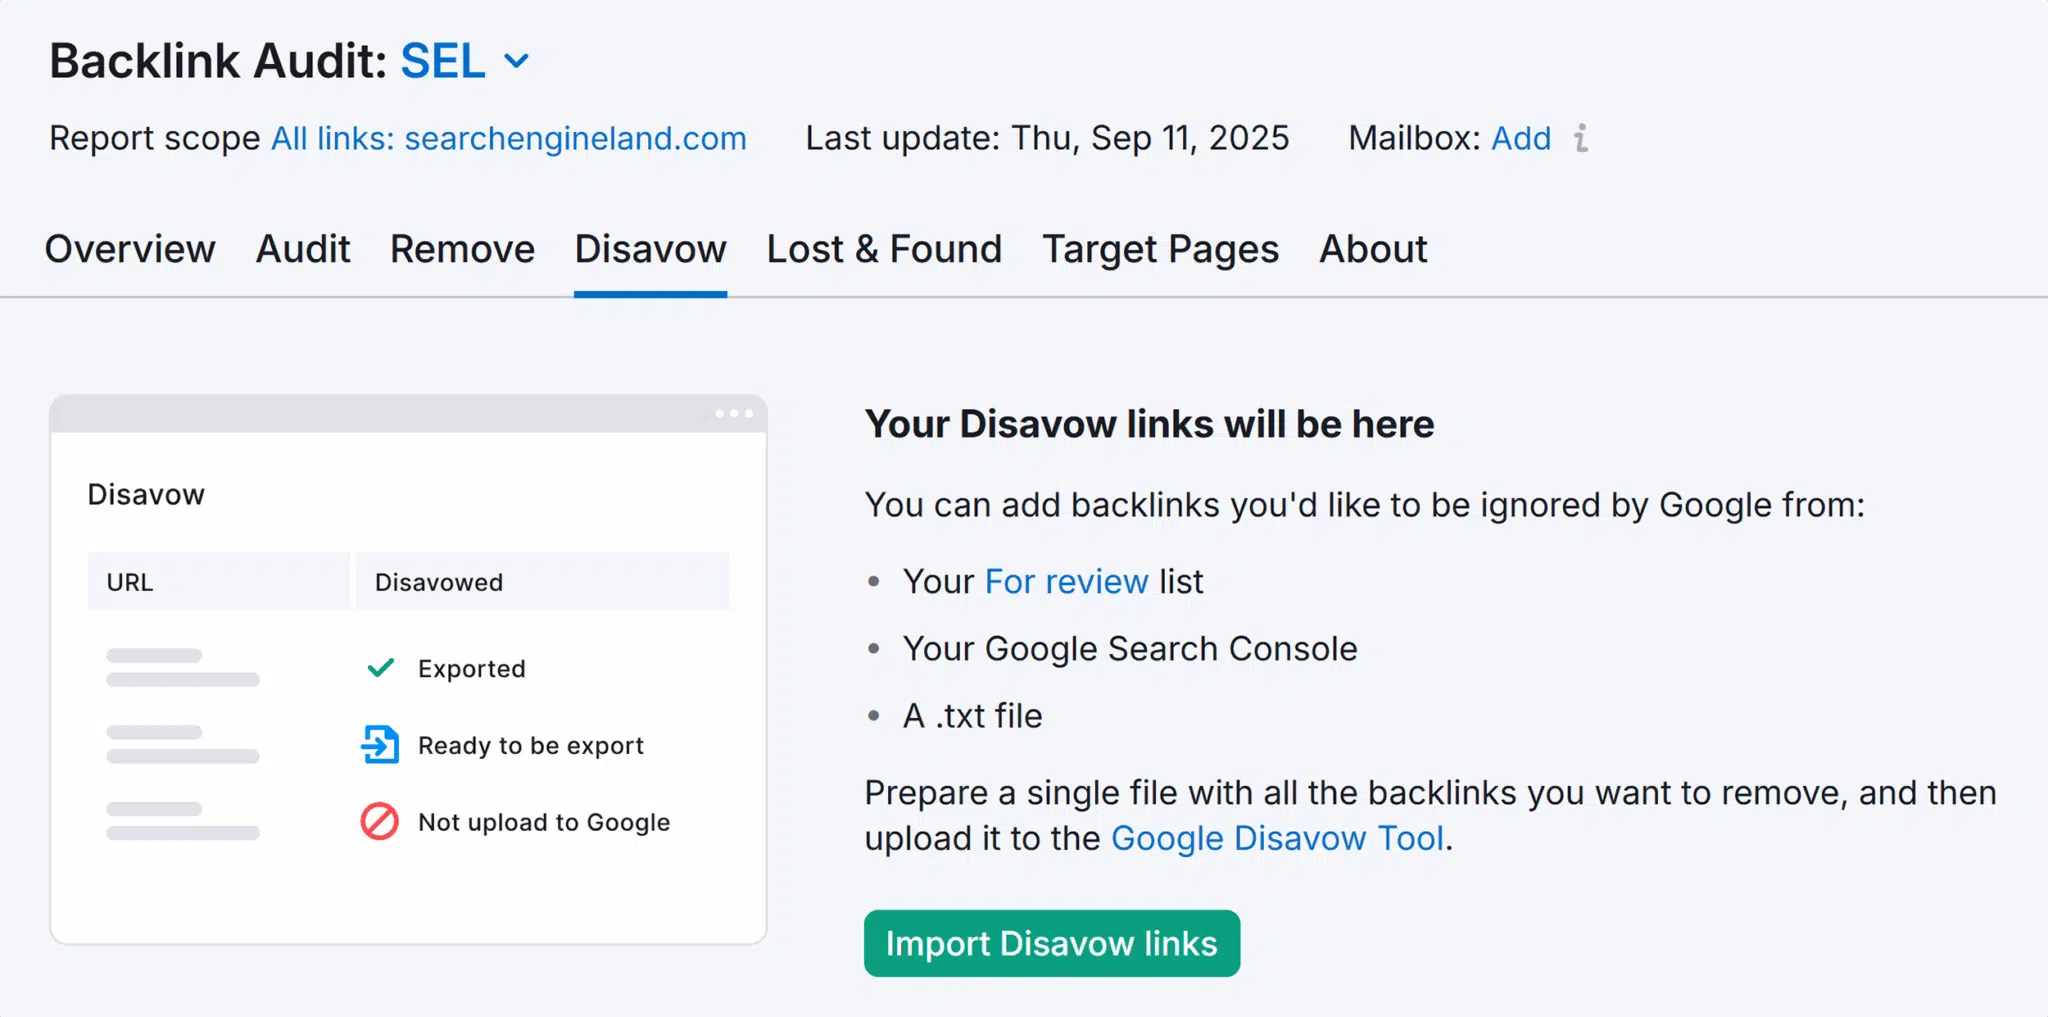Click the 'Your Google Search Console' bullet
Viewport: 2048px width, 1017px height.
coord(1130,649)
